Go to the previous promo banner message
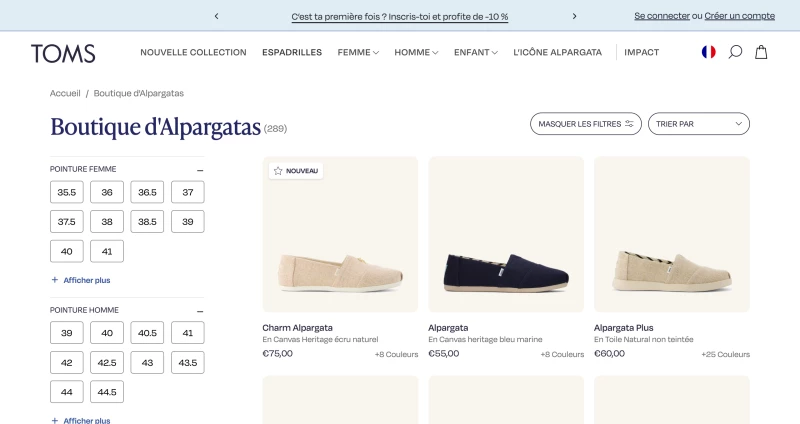Screen dimensions: 800x424 click(x=216, y=16)
